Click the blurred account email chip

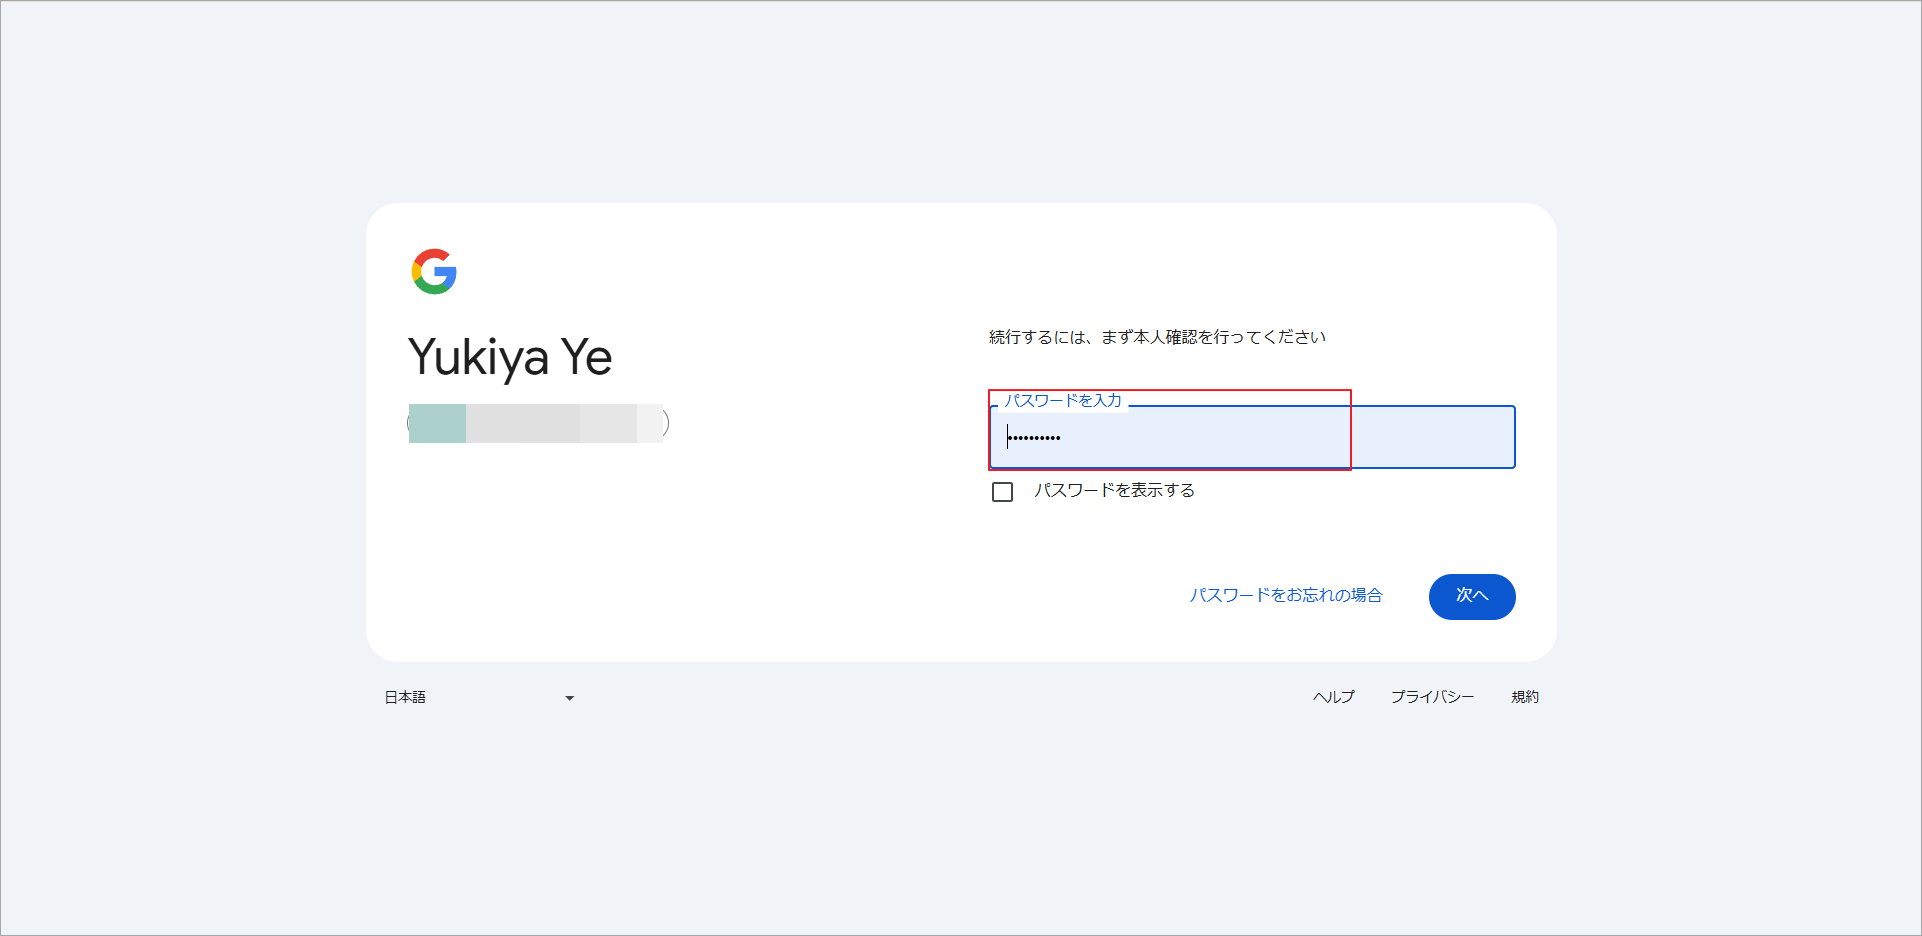pos(538,423)
